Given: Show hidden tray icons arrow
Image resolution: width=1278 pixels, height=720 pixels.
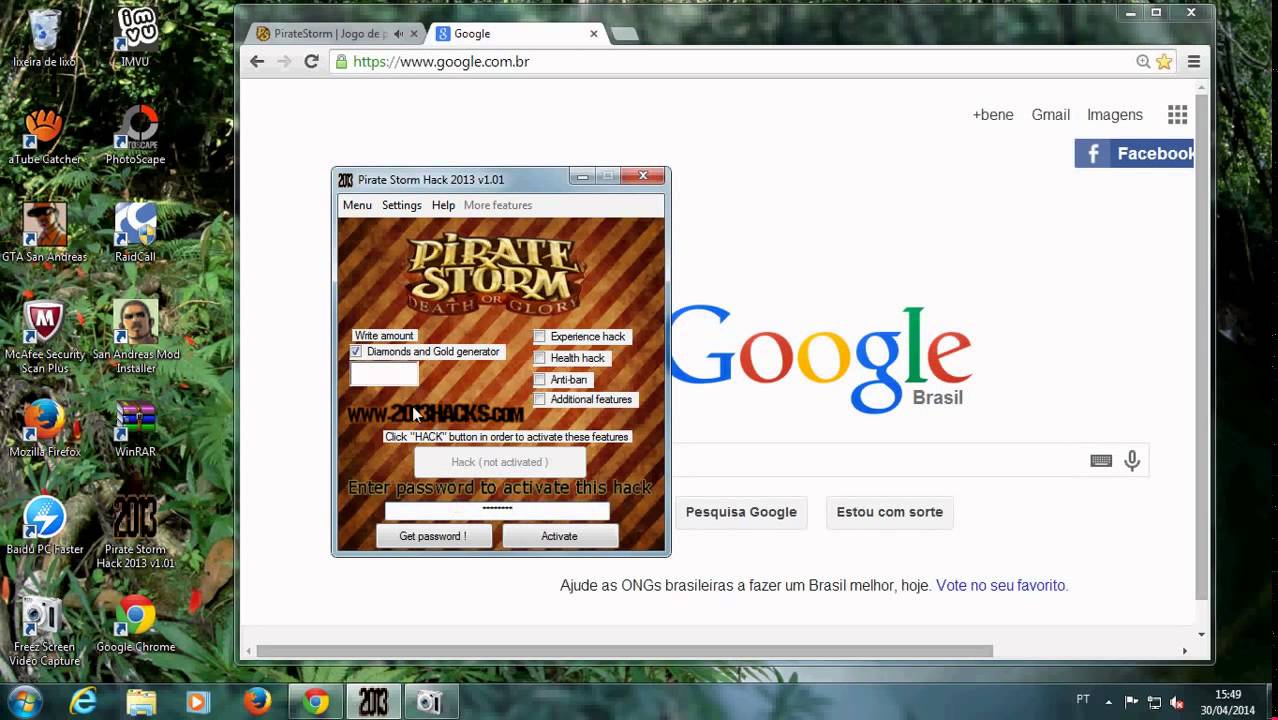Looking at the screenshot, I should click(x=1108, y=702).
